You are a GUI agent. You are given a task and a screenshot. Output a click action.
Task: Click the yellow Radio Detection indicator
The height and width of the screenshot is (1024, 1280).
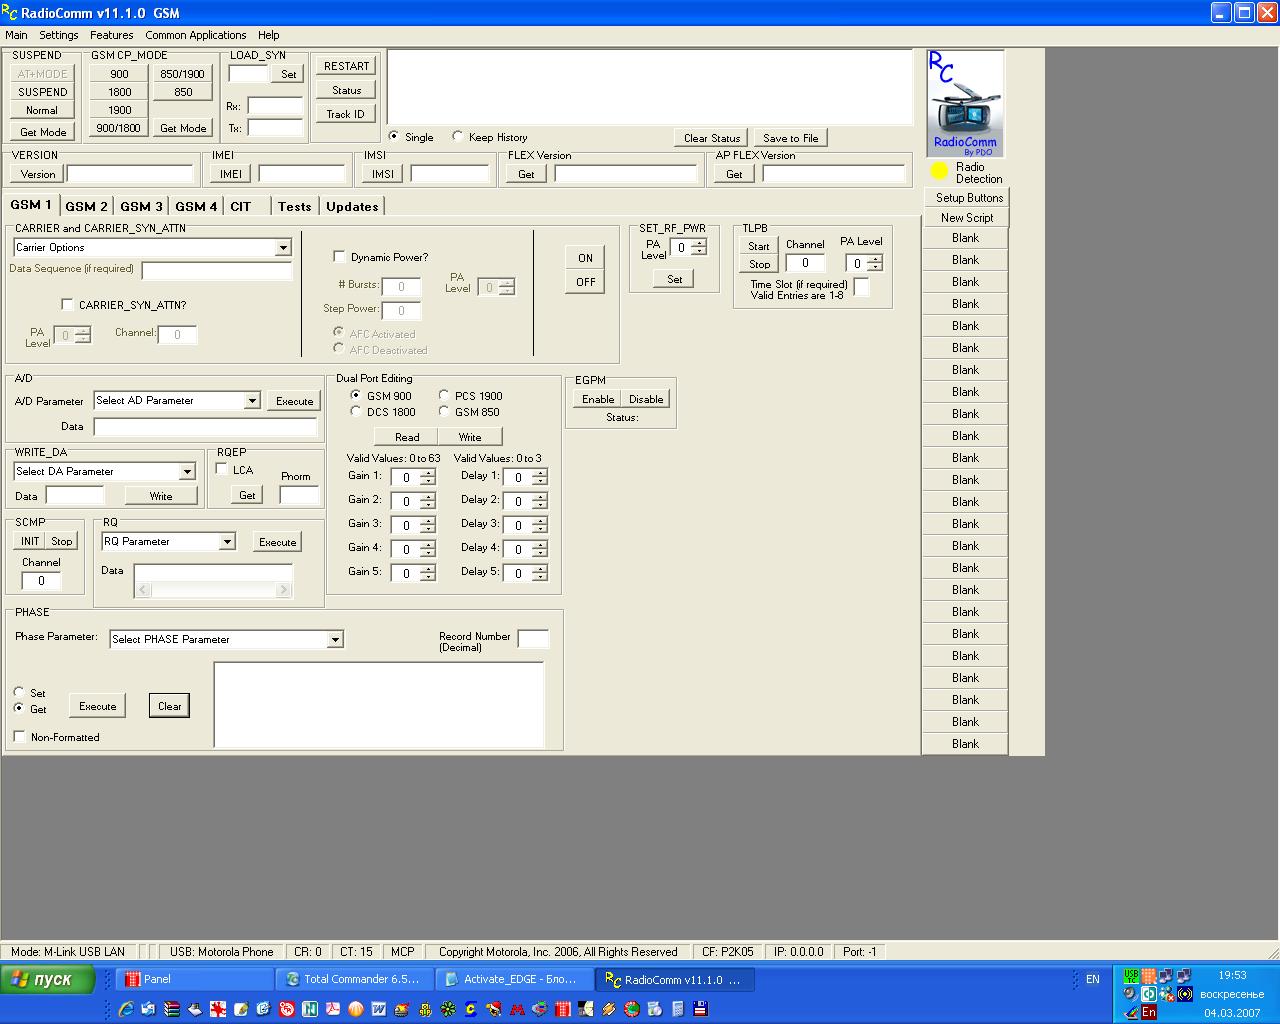click(939, 172)
